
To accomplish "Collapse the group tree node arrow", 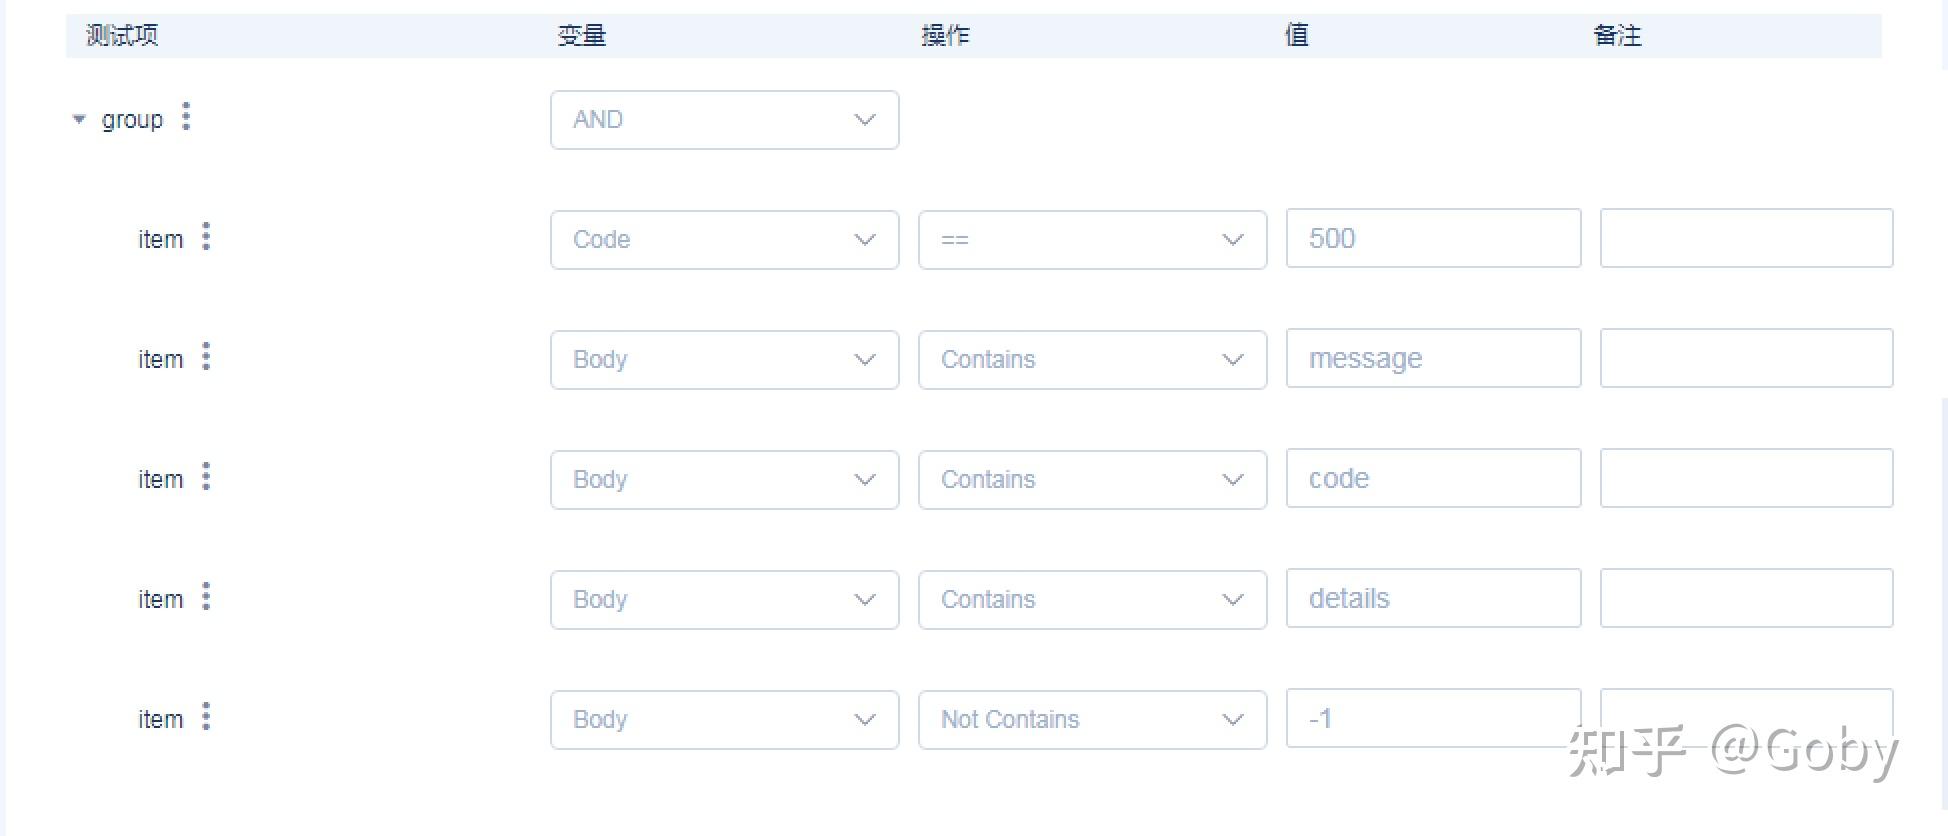I will (x=79, y=119).
